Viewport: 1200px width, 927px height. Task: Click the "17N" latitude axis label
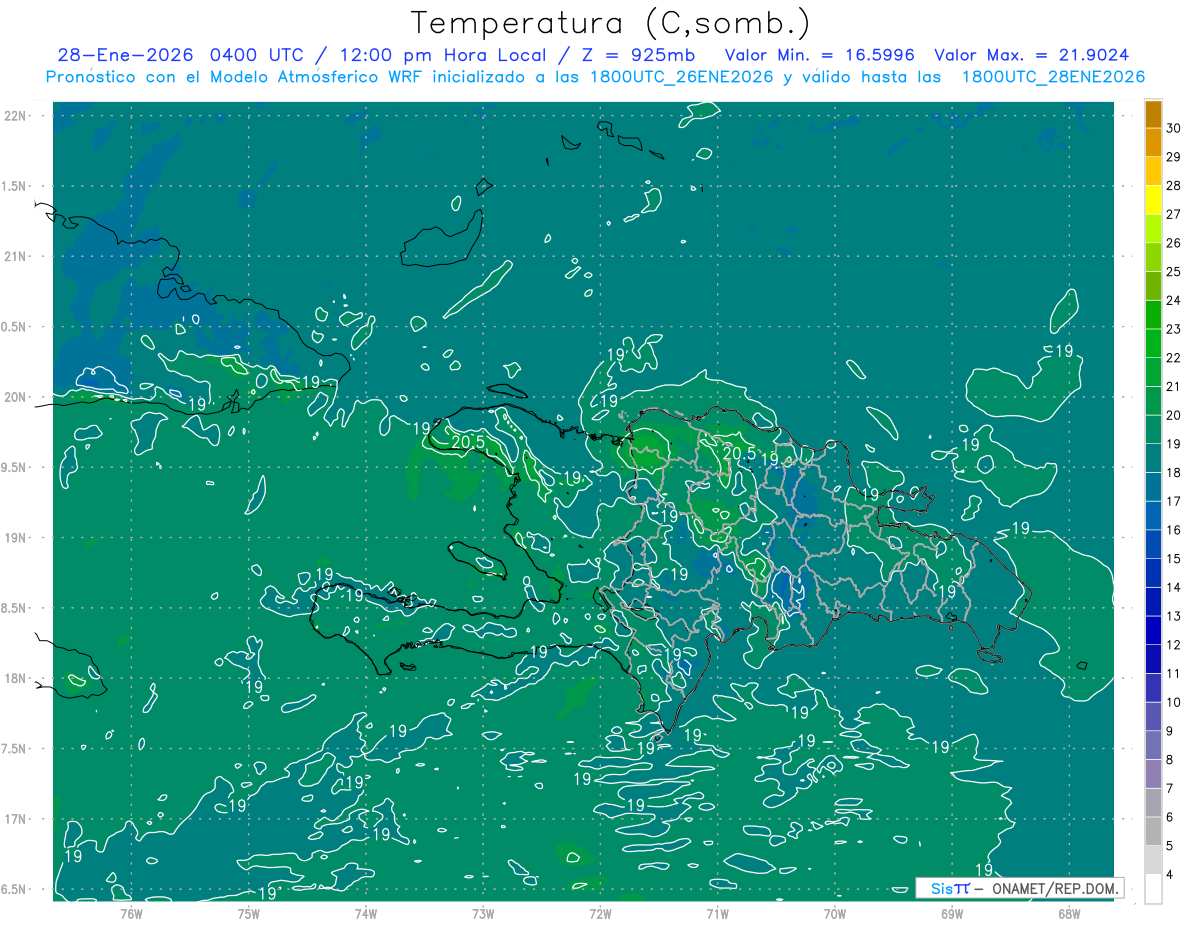[x=16, y=819]
